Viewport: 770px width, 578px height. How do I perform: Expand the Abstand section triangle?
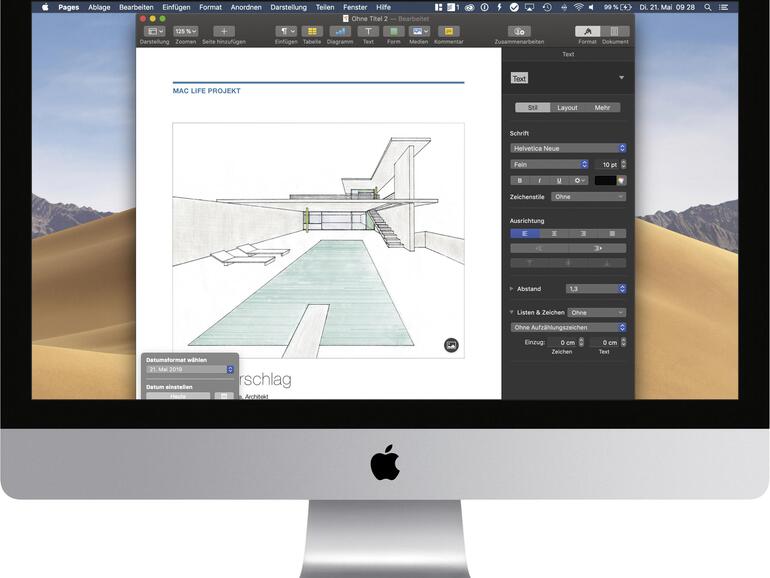point(511,289)
